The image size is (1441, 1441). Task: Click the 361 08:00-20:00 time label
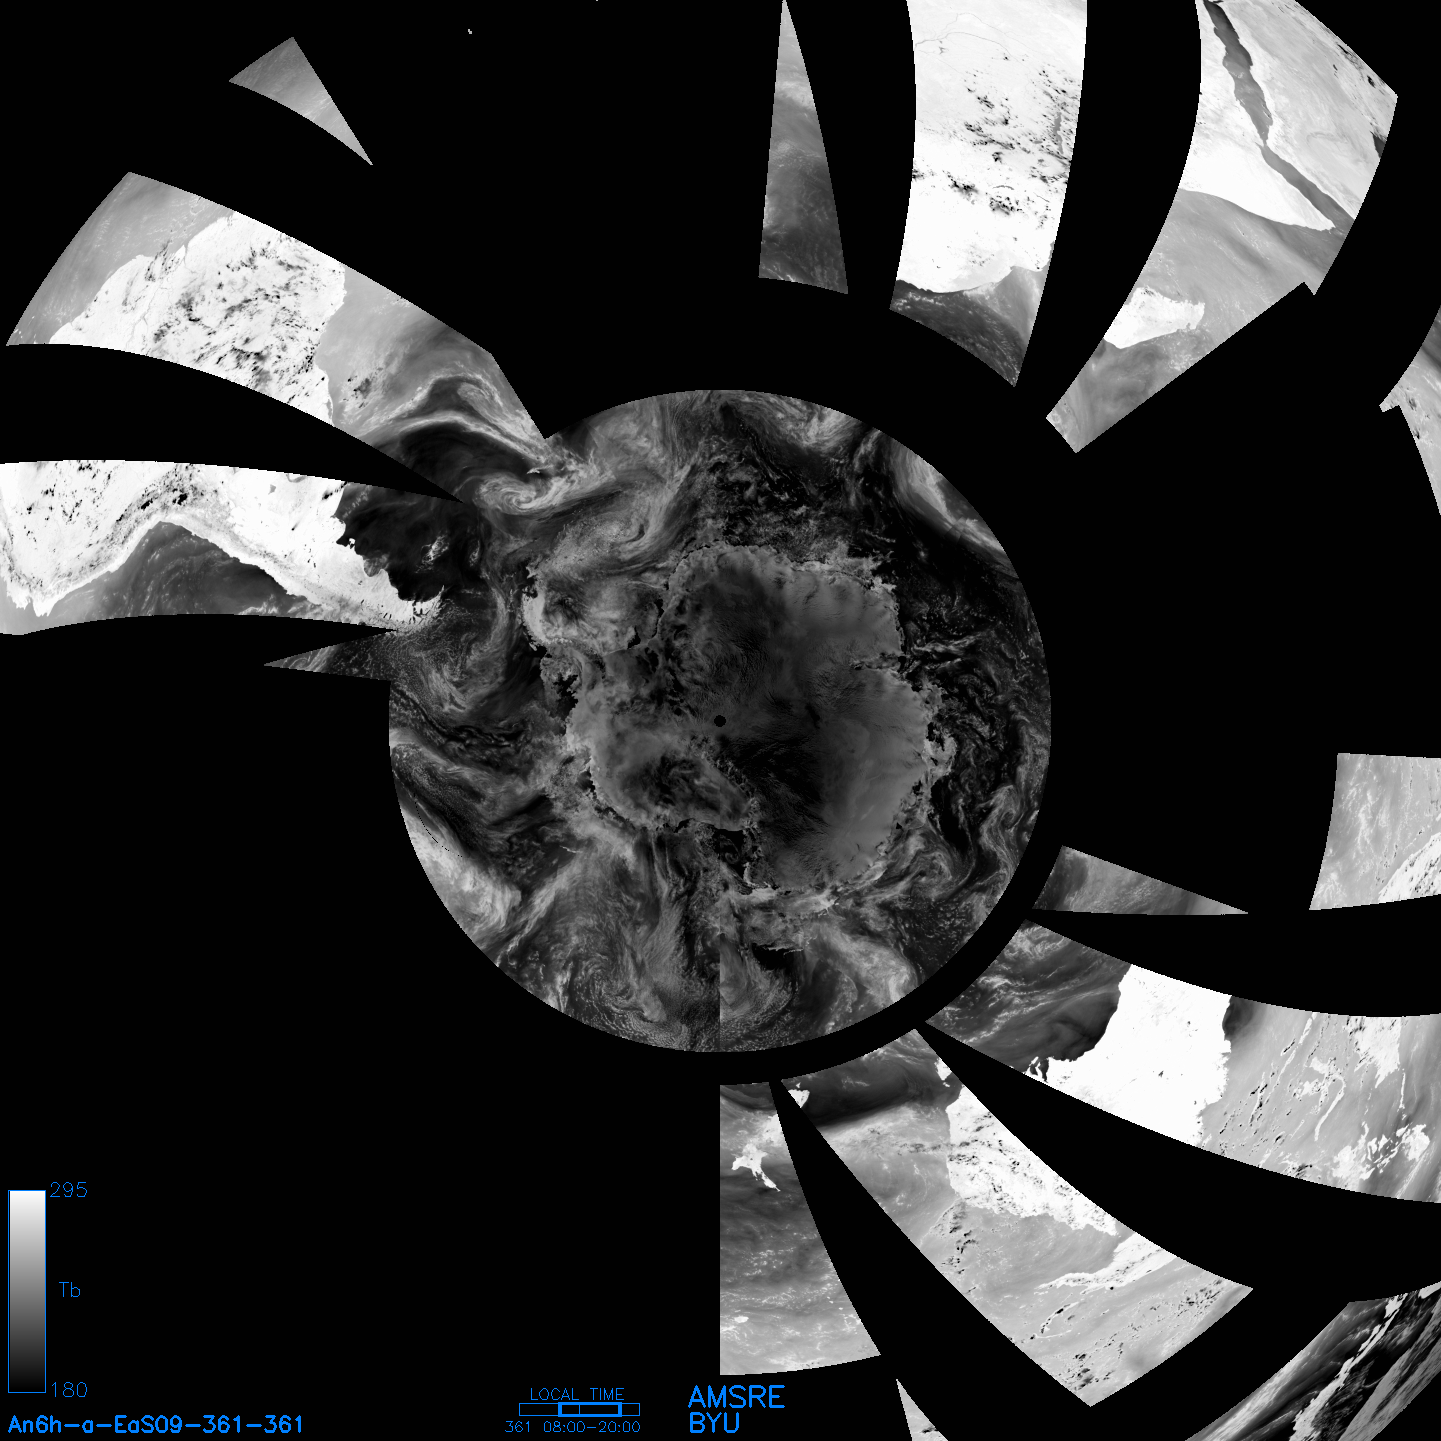573,1427
